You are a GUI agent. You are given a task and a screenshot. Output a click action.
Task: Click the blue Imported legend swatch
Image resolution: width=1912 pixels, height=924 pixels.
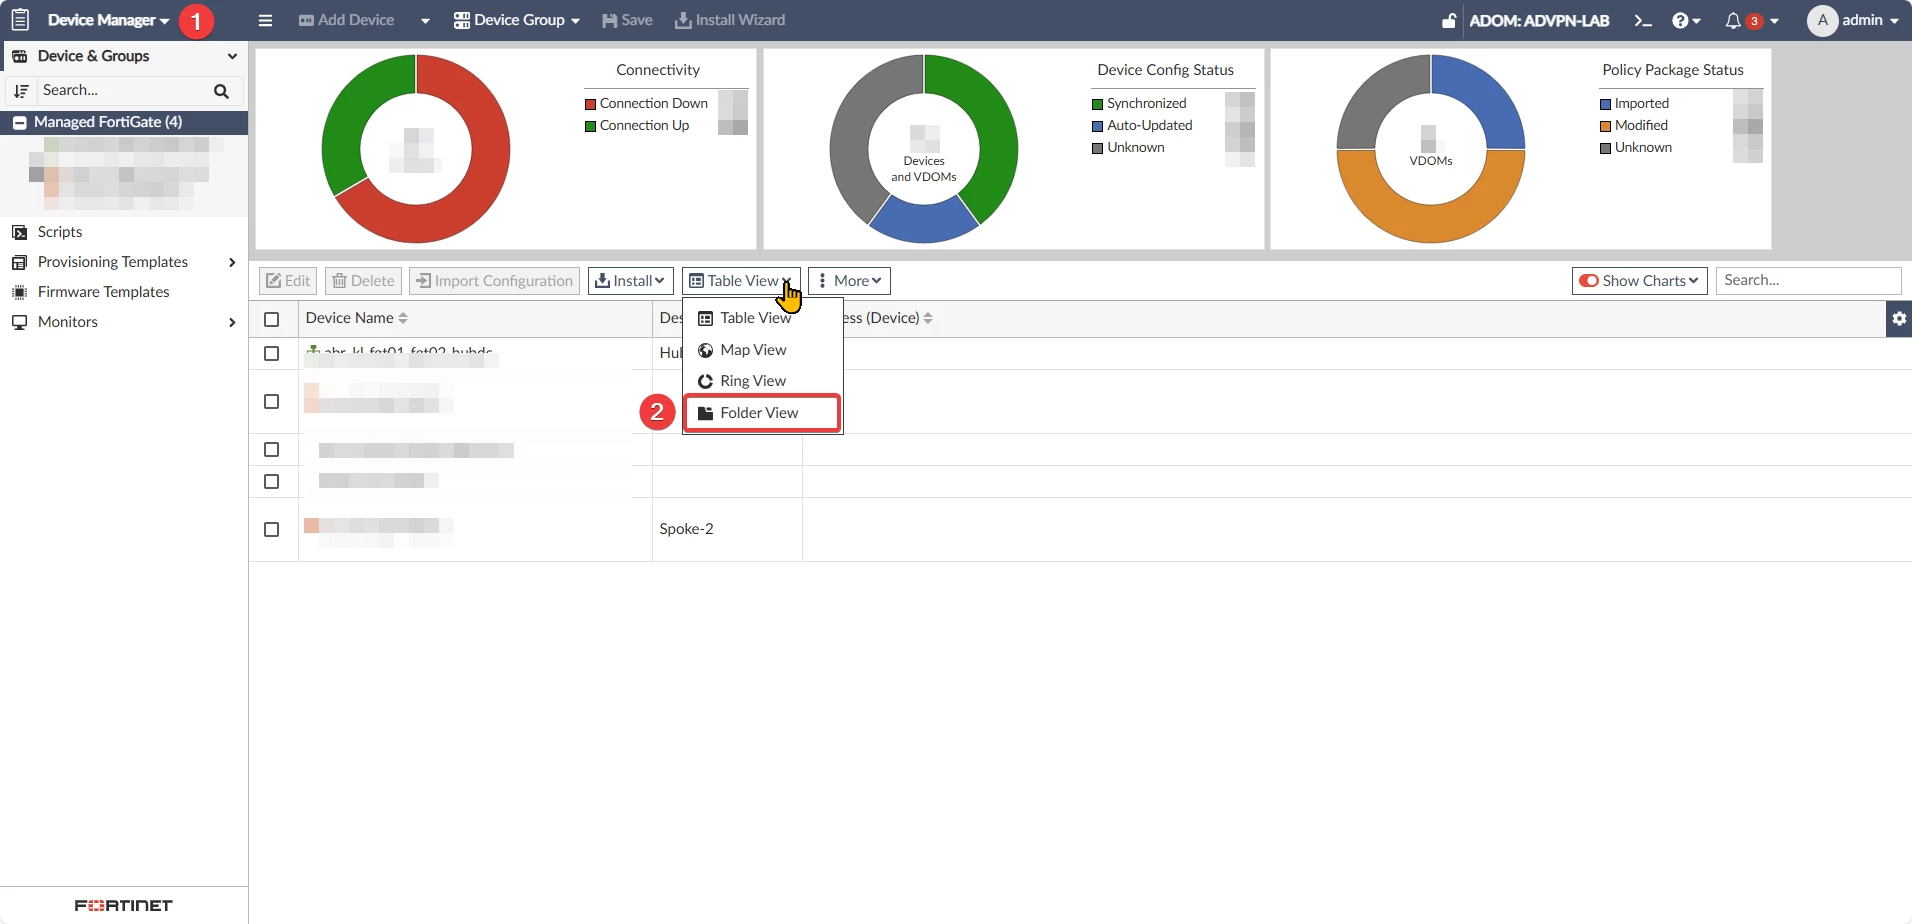point(1606,104)
